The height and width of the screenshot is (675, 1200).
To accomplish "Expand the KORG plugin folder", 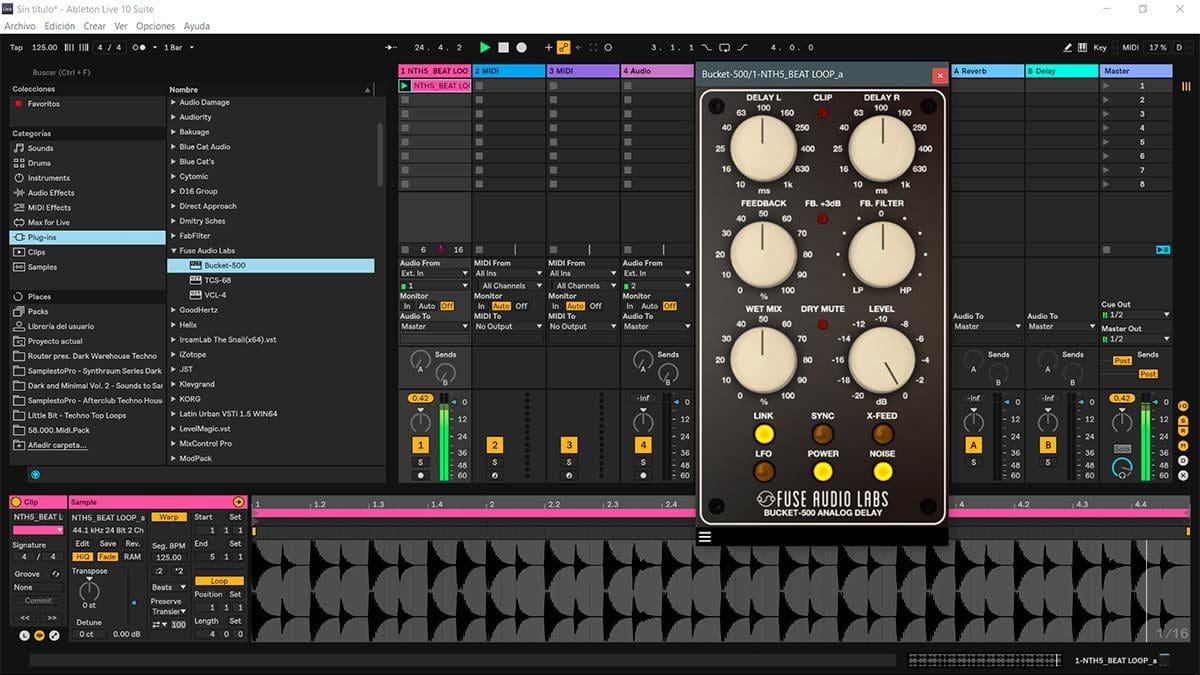I will (174, 399).
